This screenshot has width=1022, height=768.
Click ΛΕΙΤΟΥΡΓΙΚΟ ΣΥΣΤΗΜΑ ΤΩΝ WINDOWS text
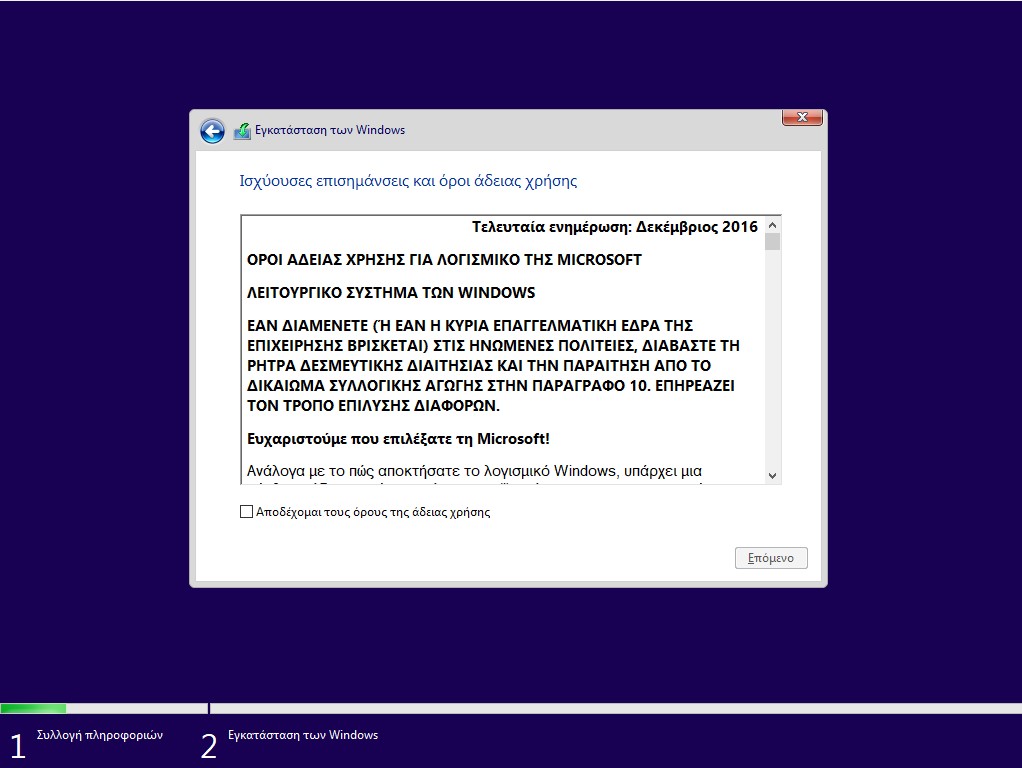tap(390, 293)
